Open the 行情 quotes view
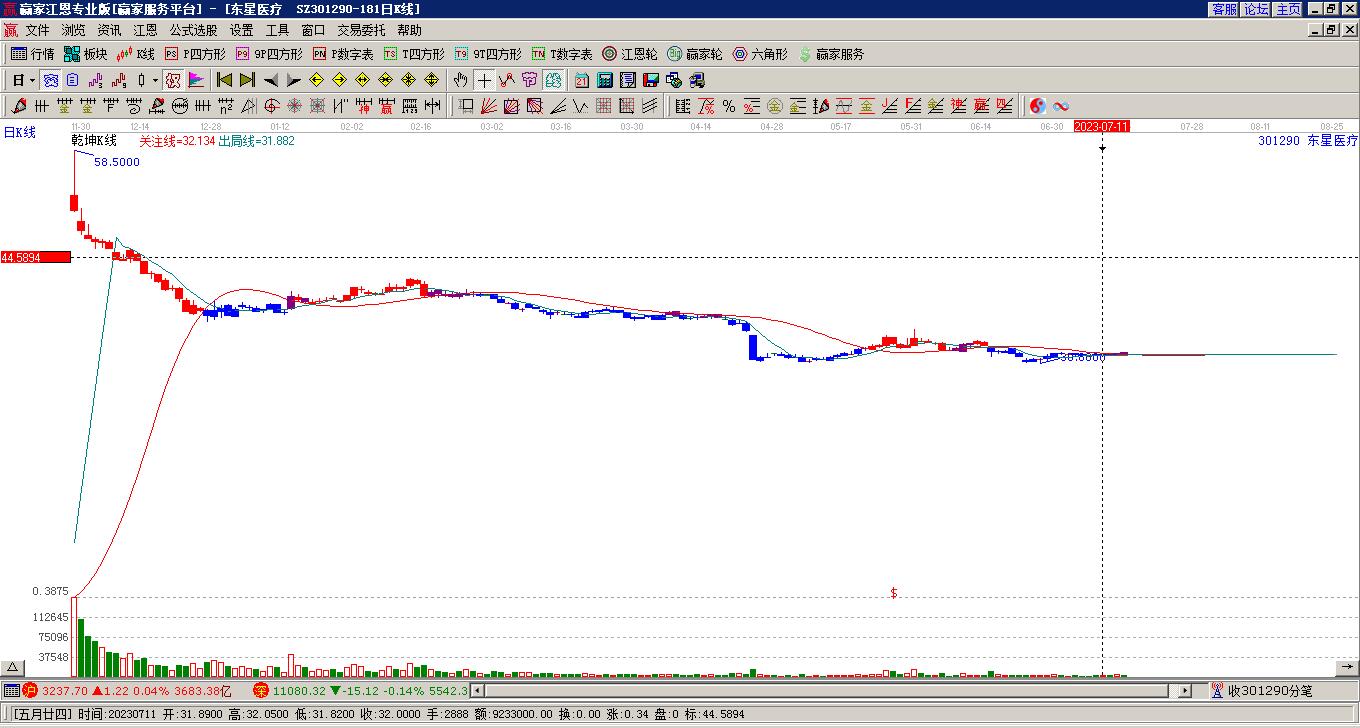The height and width of the screenshot is (728, 1360). [x=32, y=54]
